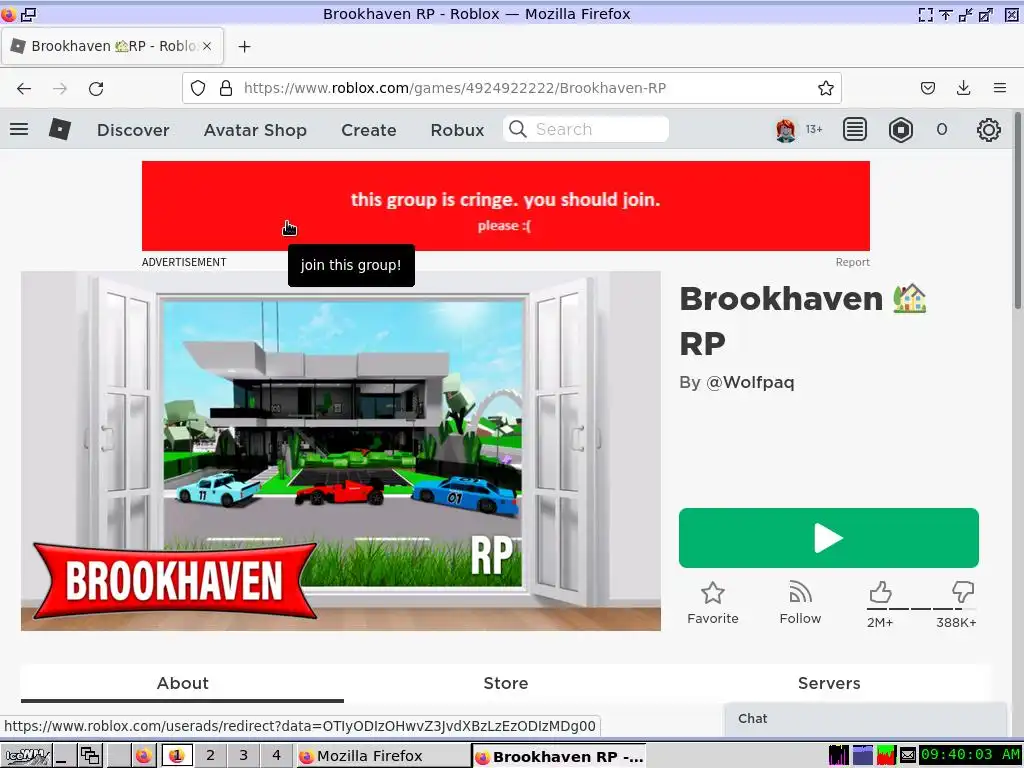Click the IceWM start menu button
The height and width of the screenshot is (768, 1024).
[x=25, y=756]
